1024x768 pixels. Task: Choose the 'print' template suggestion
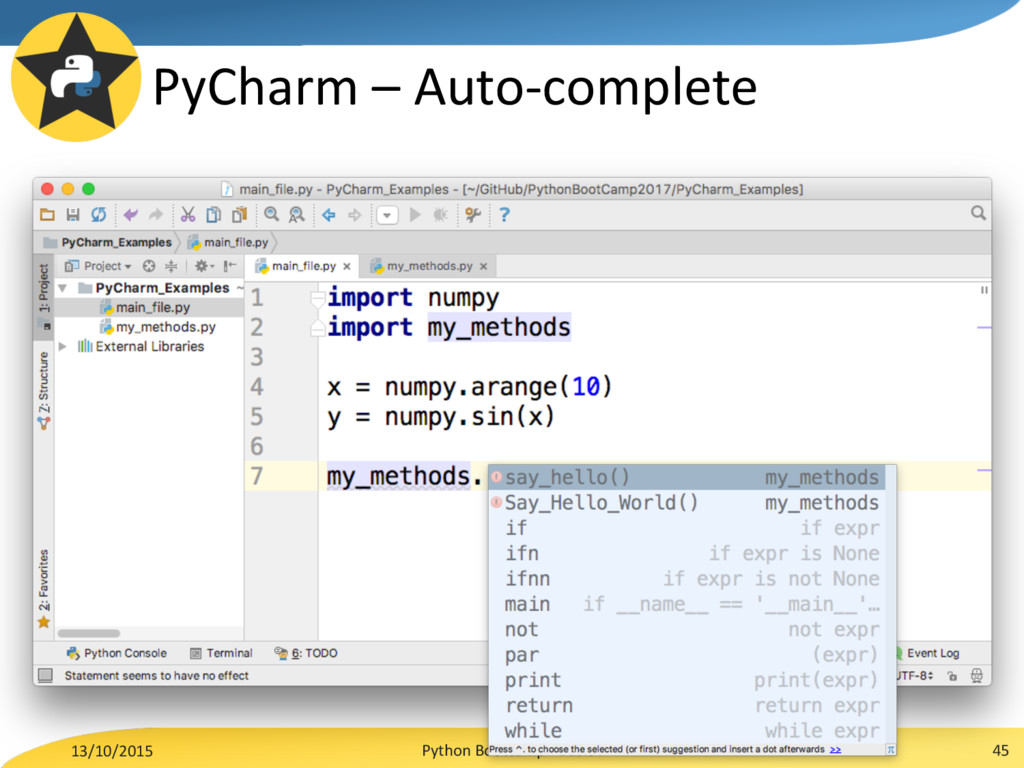[686, 680]
